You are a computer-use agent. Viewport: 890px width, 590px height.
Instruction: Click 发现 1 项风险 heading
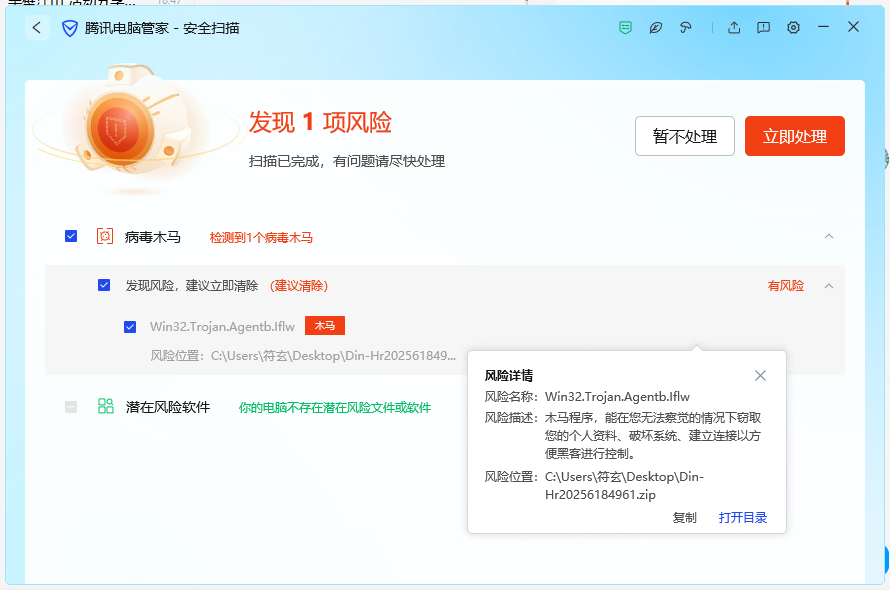tap(320, 122)
